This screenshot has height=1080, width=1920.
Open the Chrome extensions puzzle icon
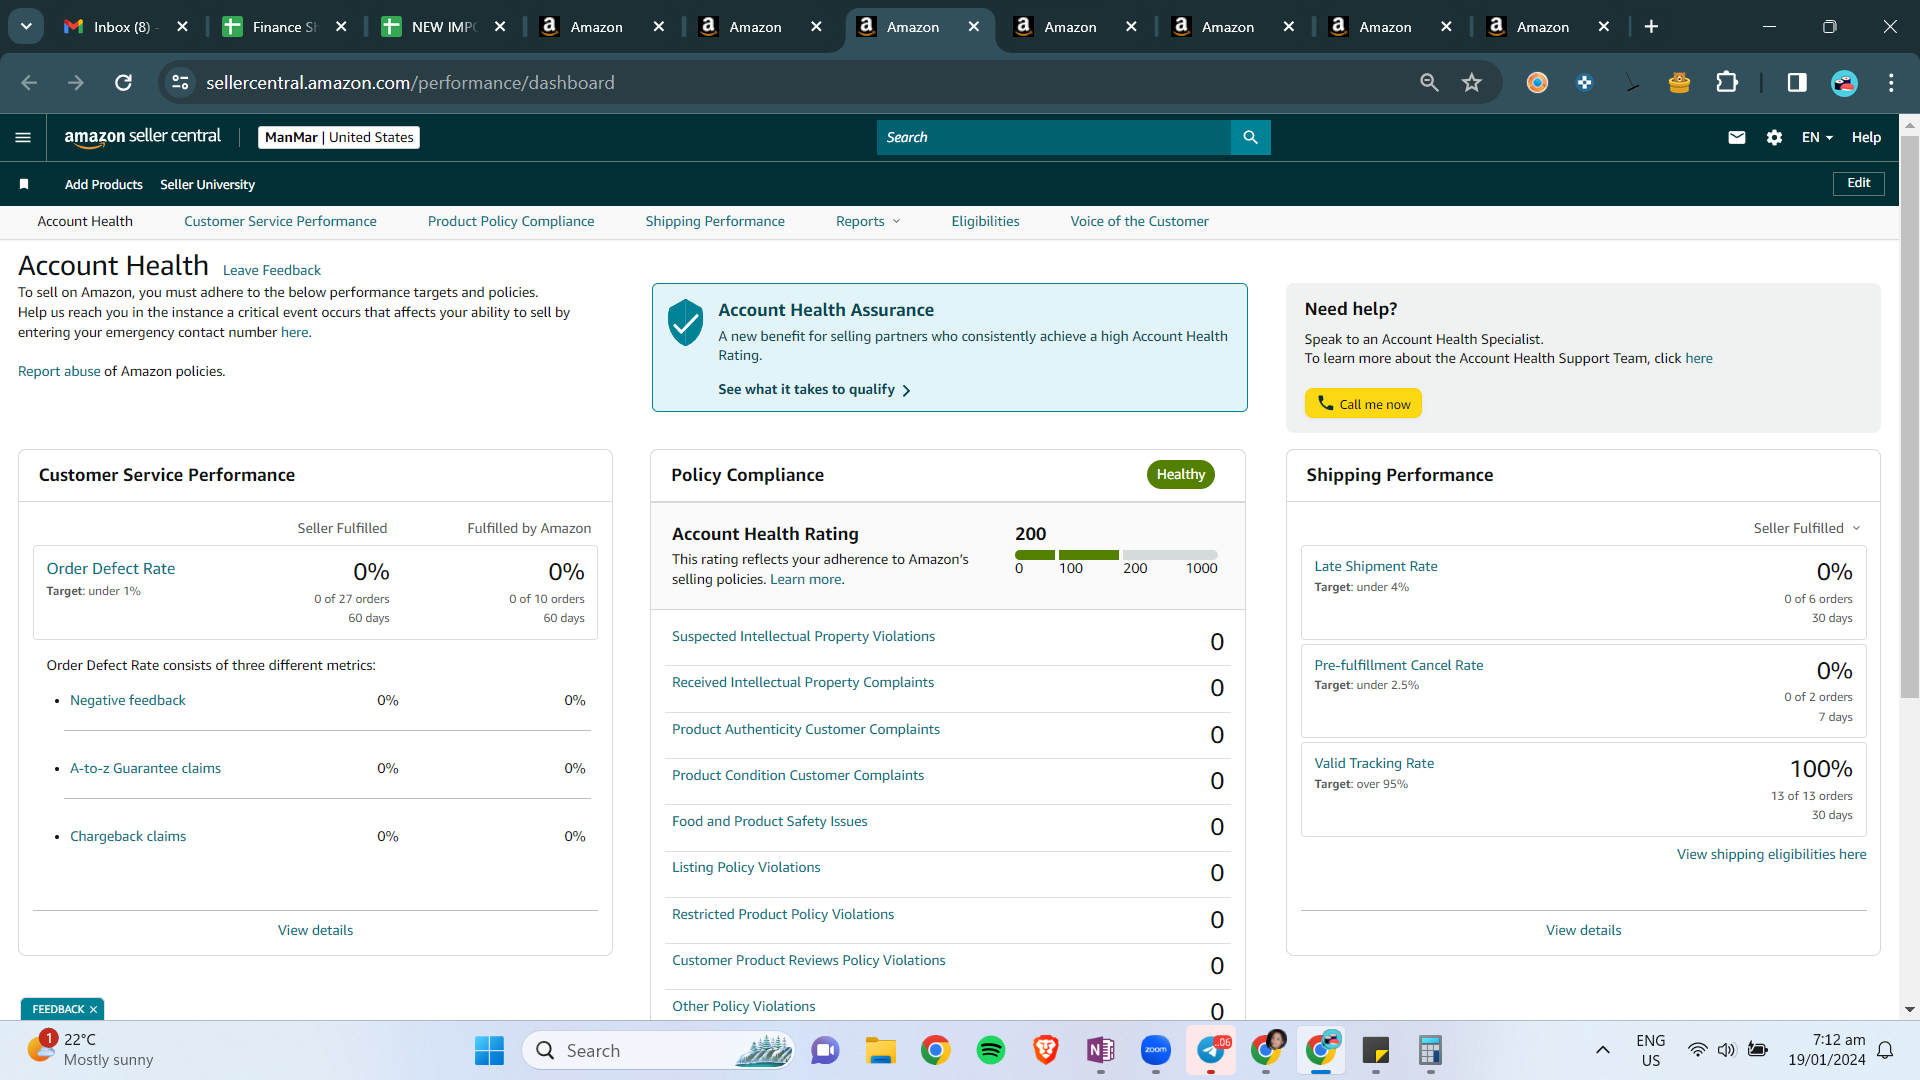(x=1727, y=83)
